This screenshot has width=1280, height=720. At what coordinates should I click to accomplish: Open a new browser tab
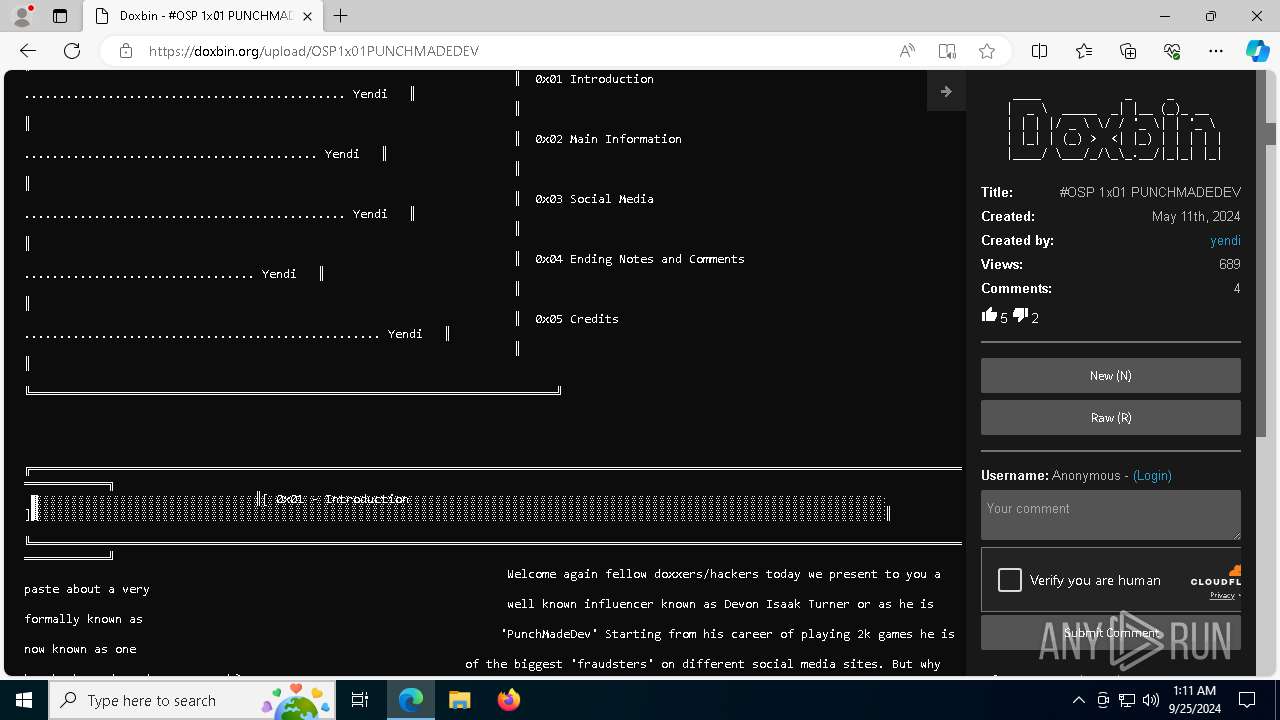pos(341,16)
